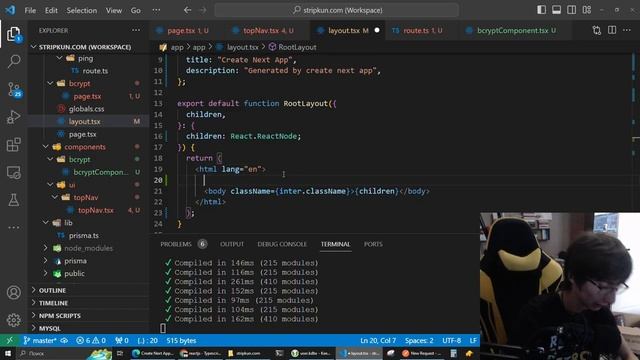This screenshot has height=360, width=640.
Task: Open Remote Explorer view in activity bar
Action: (x=13, y=172)
